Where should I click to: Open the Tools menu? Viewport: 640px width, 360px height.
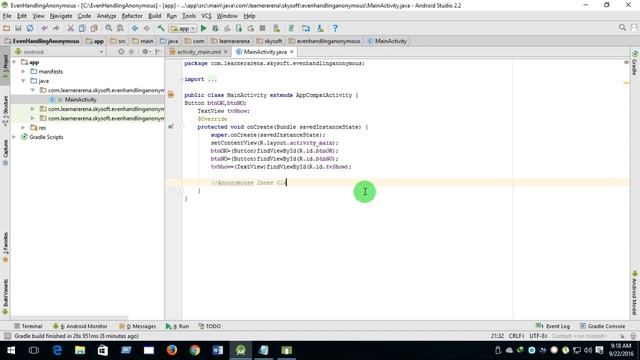point(189,16)
